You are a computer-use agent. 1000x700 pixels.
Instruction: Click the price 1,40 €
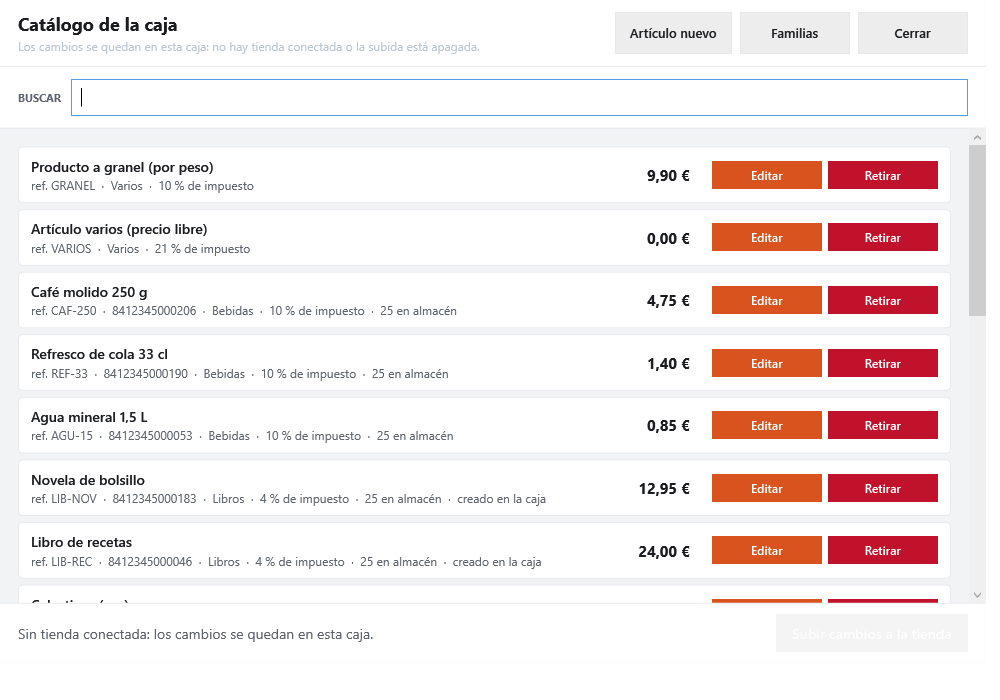pyautogui.click(x=668, y=363)
